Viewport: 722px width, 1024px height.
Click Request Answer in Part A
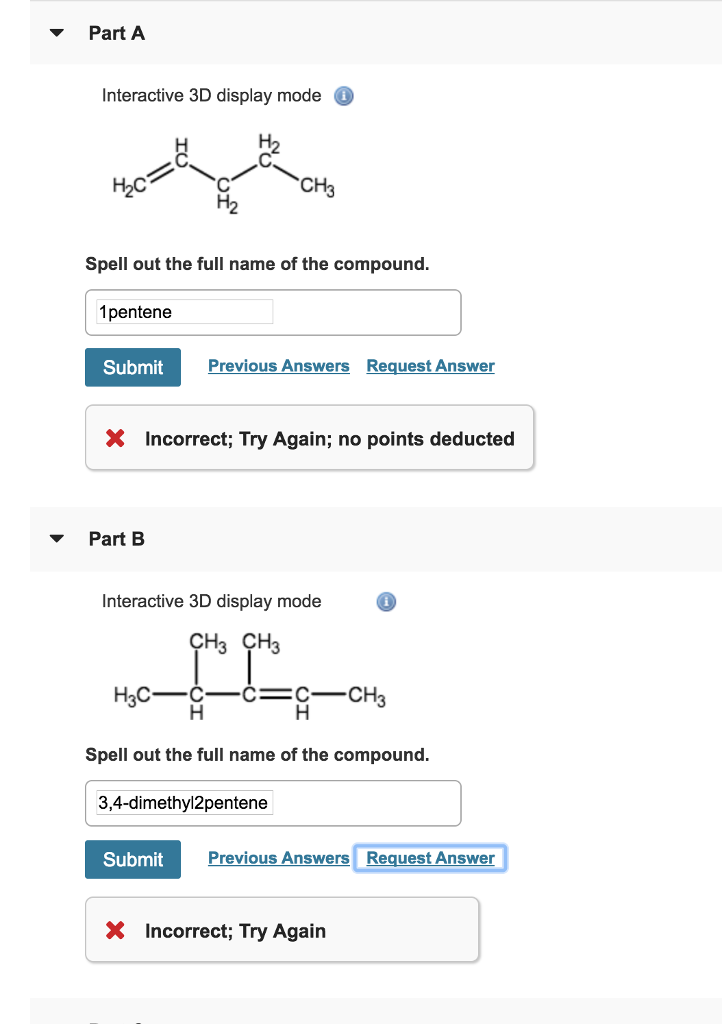tap(430, 366)
